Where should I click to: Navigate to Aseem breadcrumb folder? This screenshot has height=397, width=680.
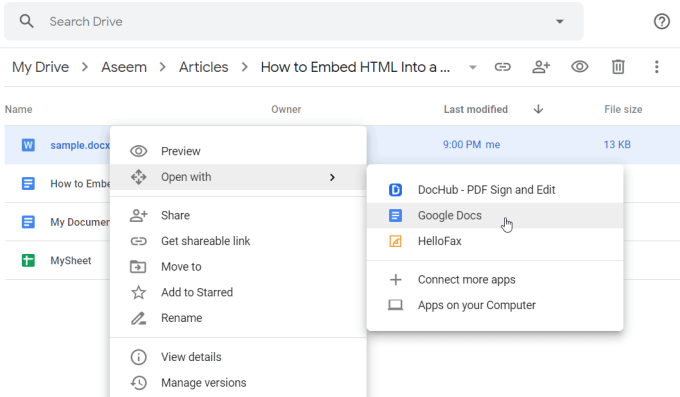click(124, 67)
